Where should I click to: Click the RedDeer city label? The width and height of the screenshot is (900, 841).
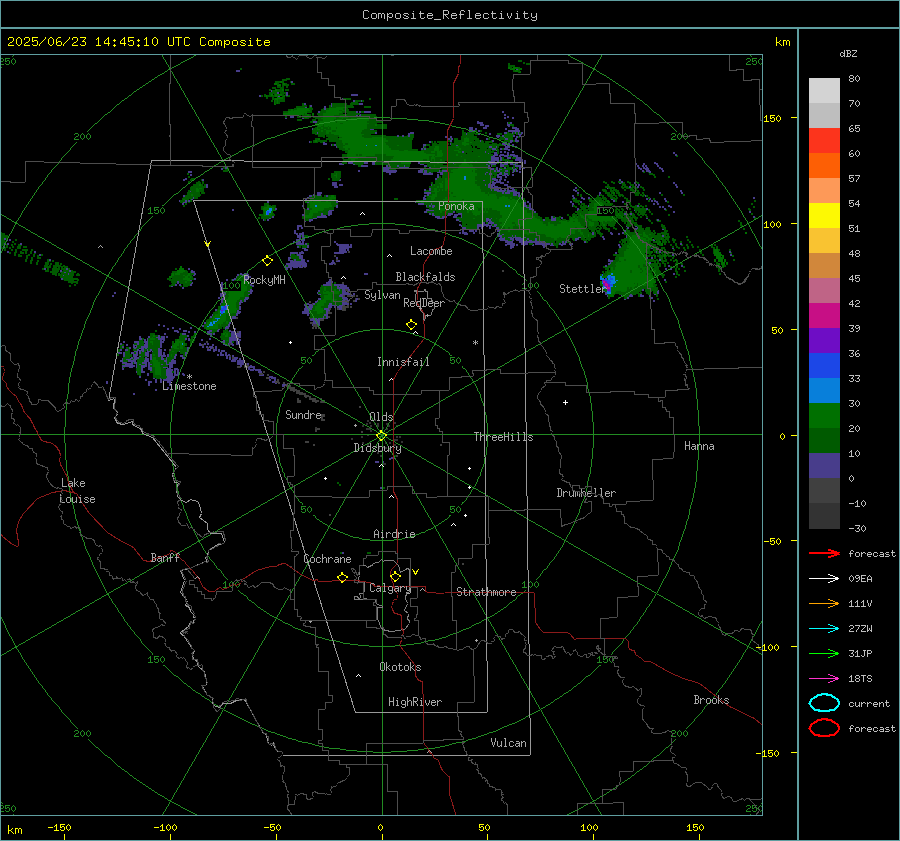click(x=424, y=303)
